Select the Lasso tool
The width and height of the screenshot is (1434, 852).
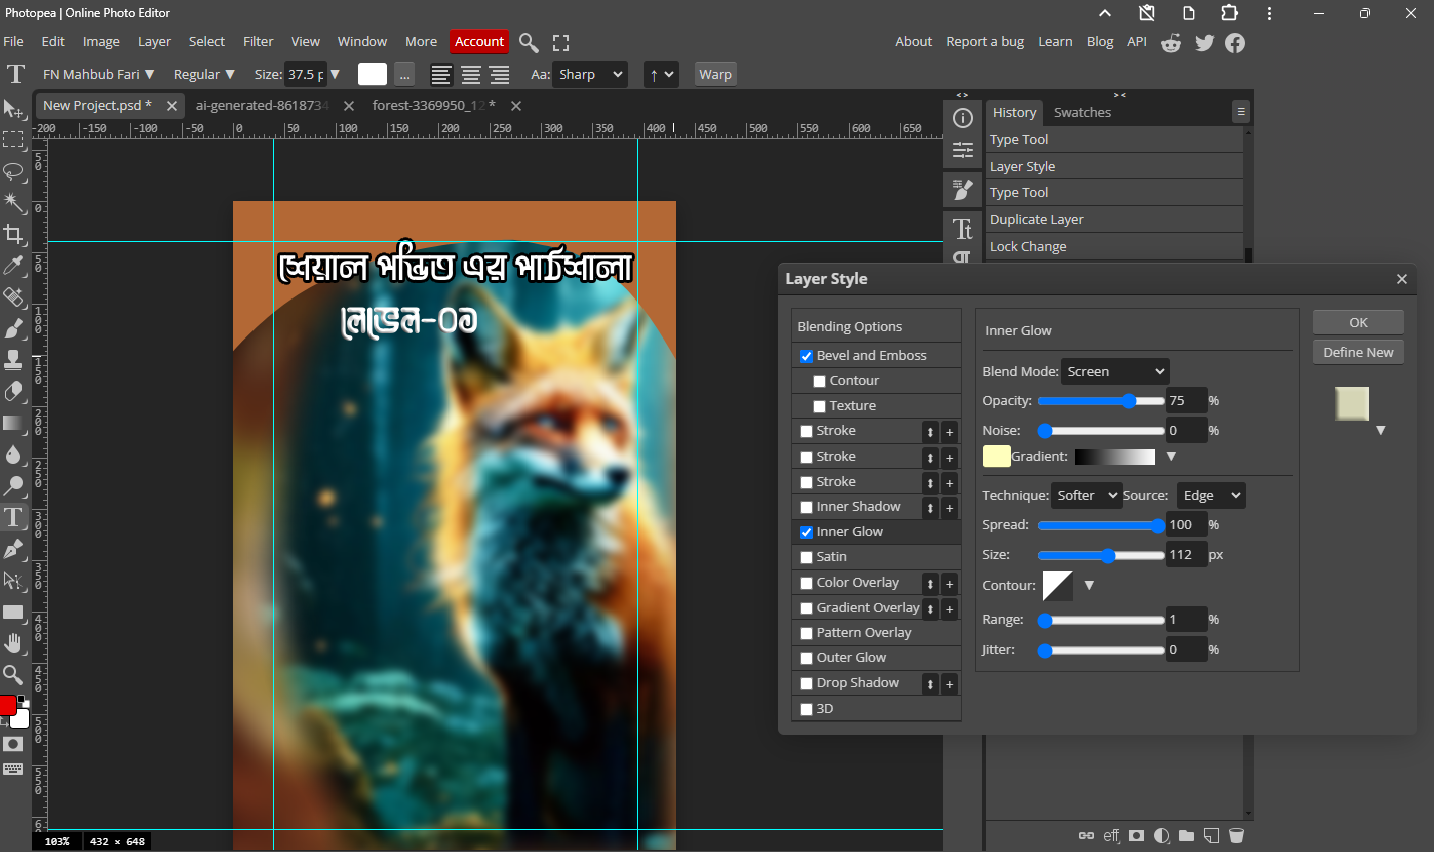pyautogui.click(x=13, y=171)
